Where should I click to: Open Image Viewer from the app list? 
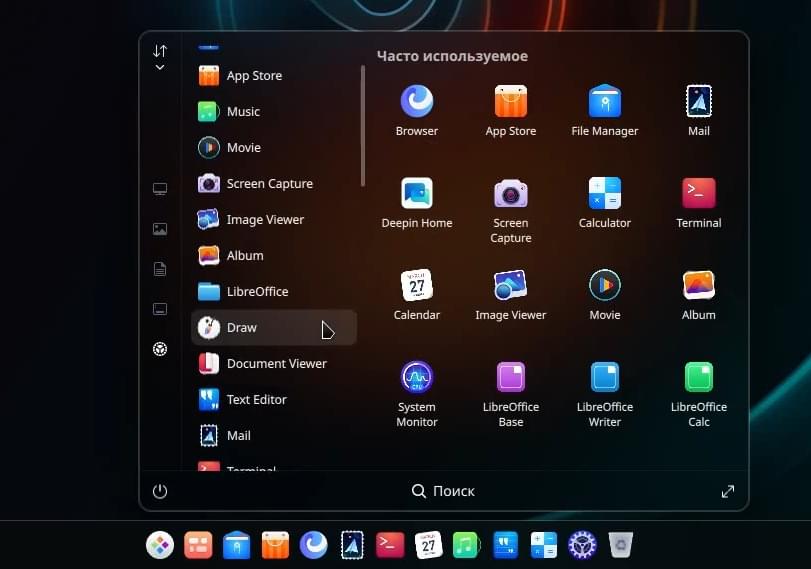point(274,219)
